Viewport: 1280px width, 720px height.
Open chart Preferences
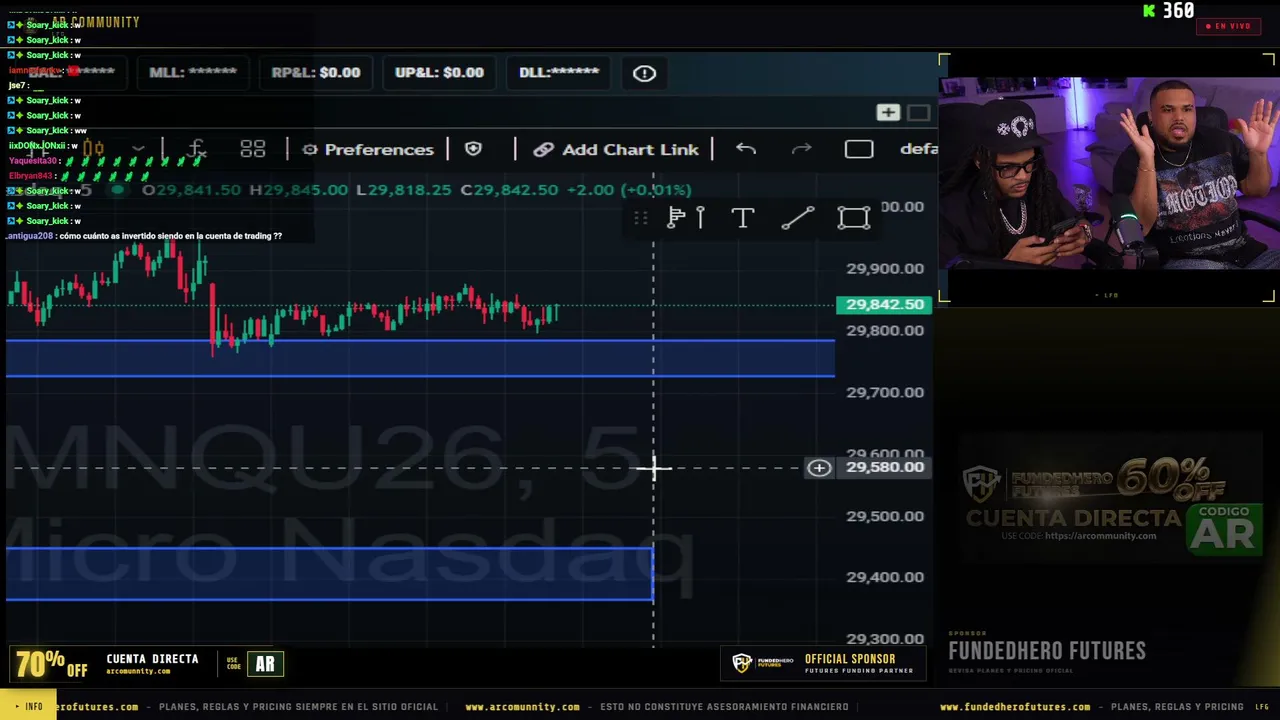coord(368,150)
